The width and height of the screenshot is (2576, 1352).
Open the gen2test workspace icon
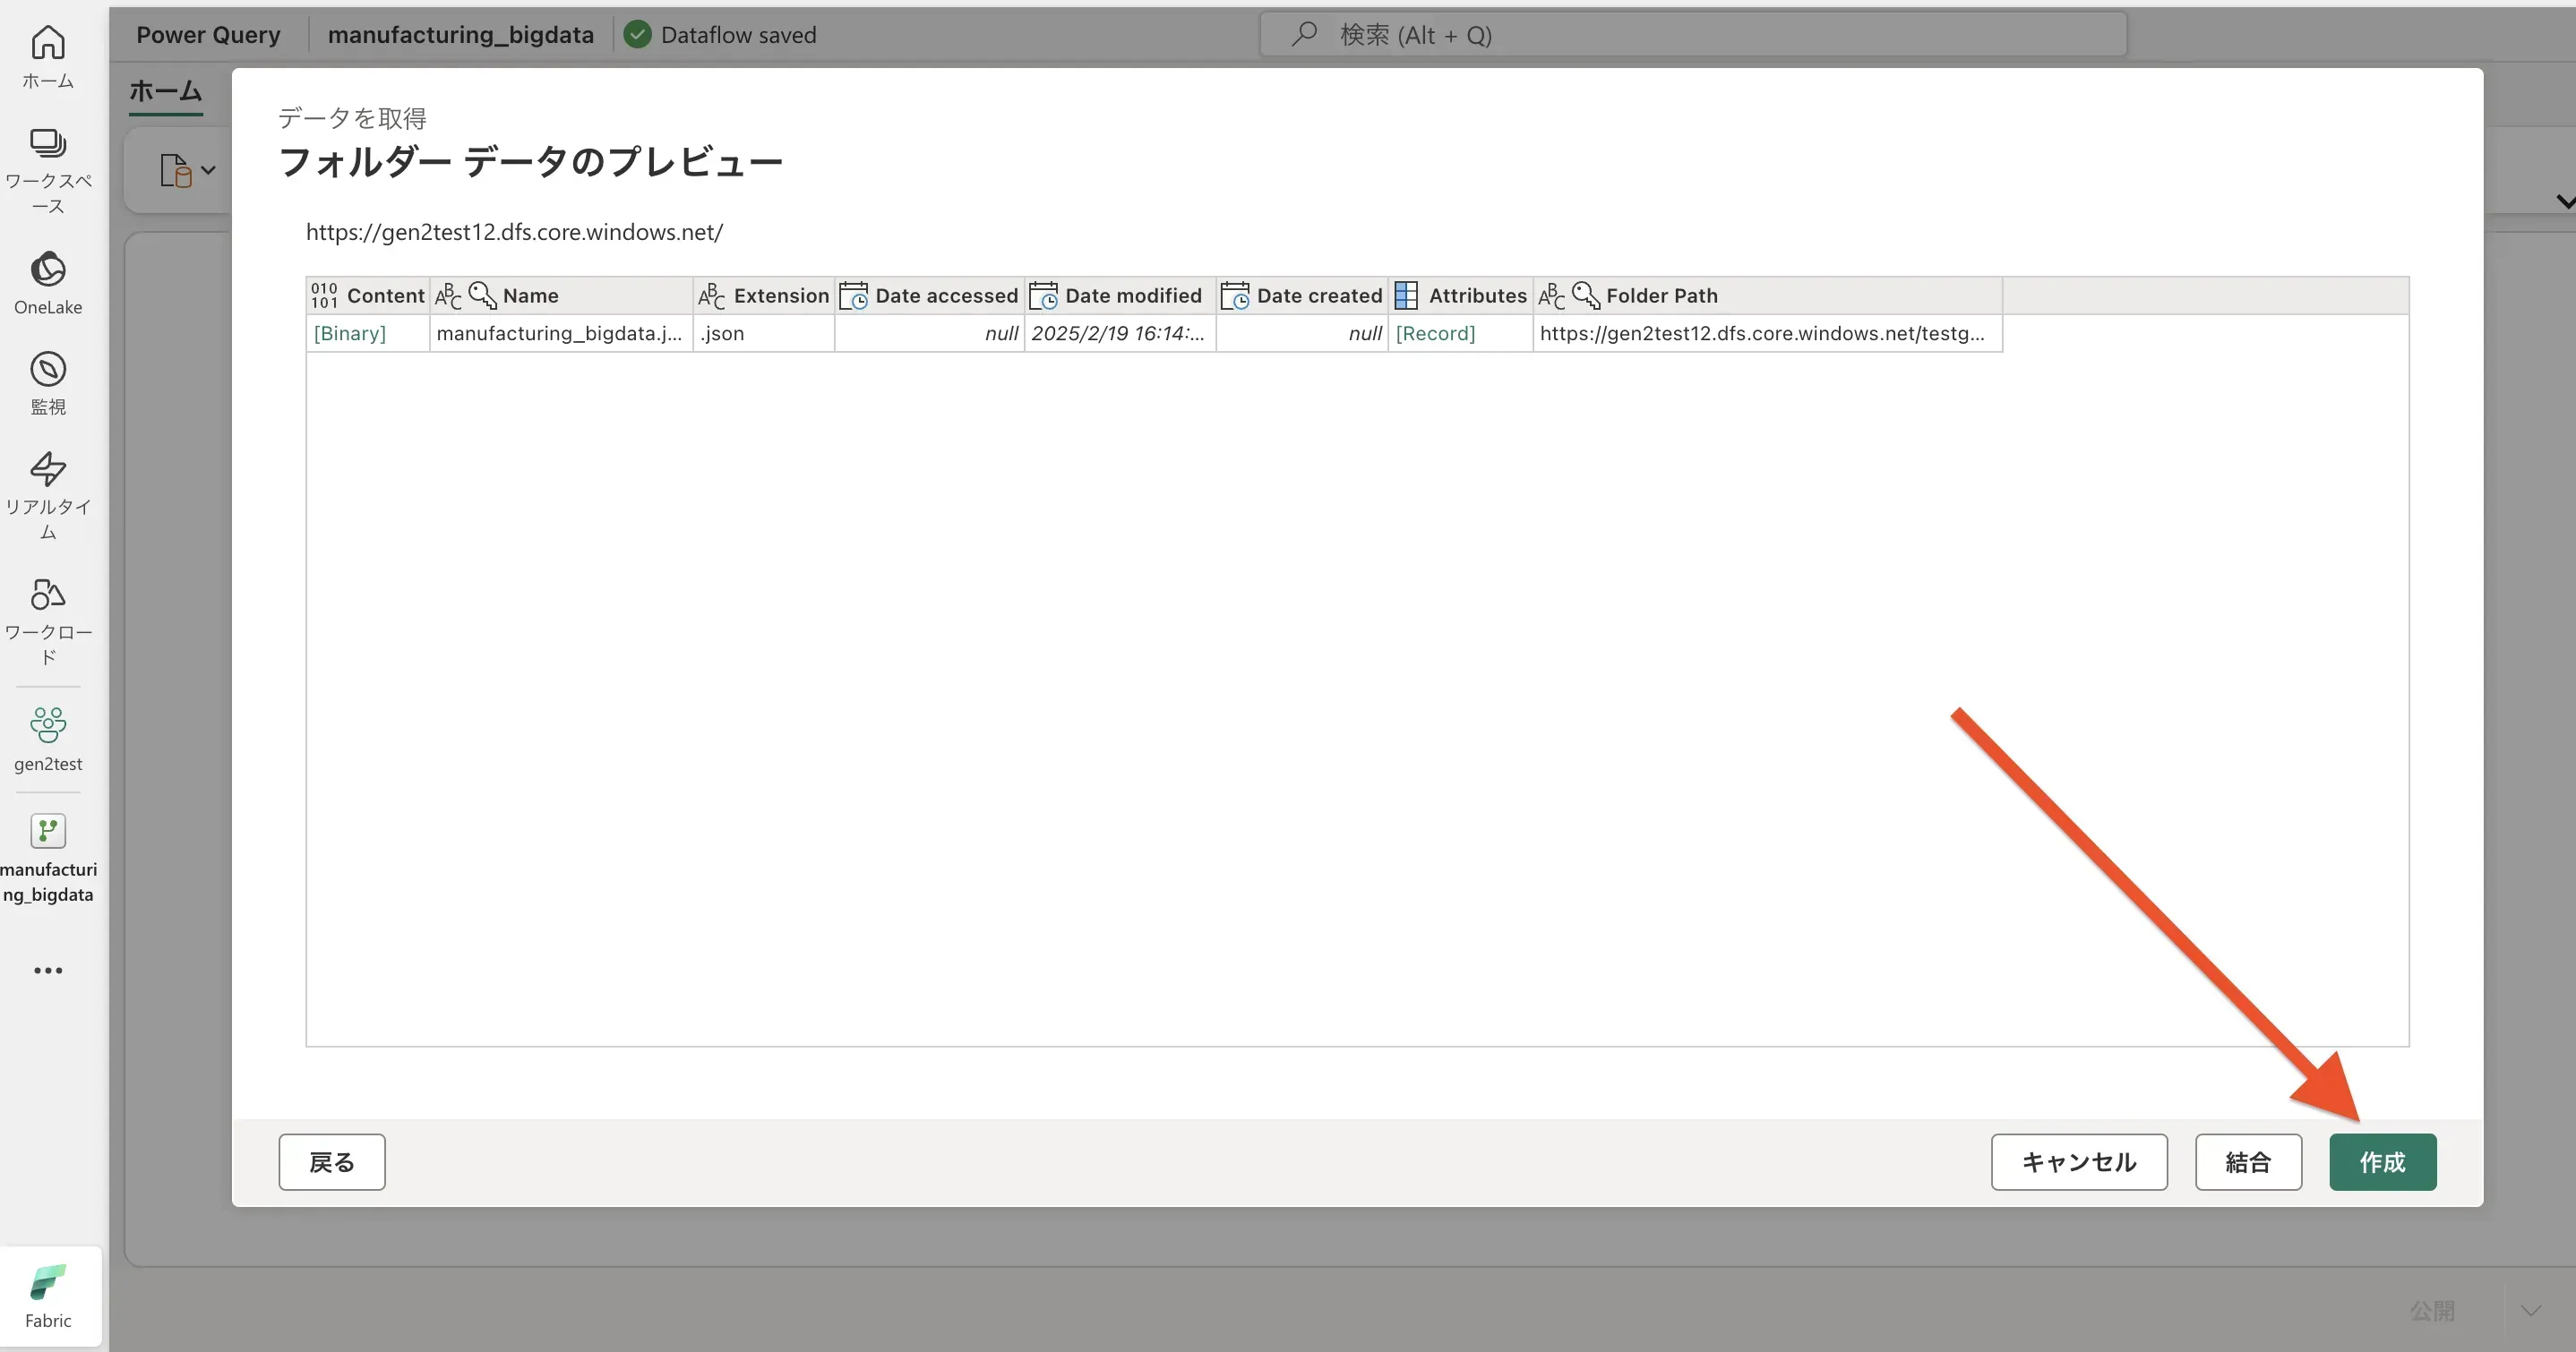[x=48, y=739]
